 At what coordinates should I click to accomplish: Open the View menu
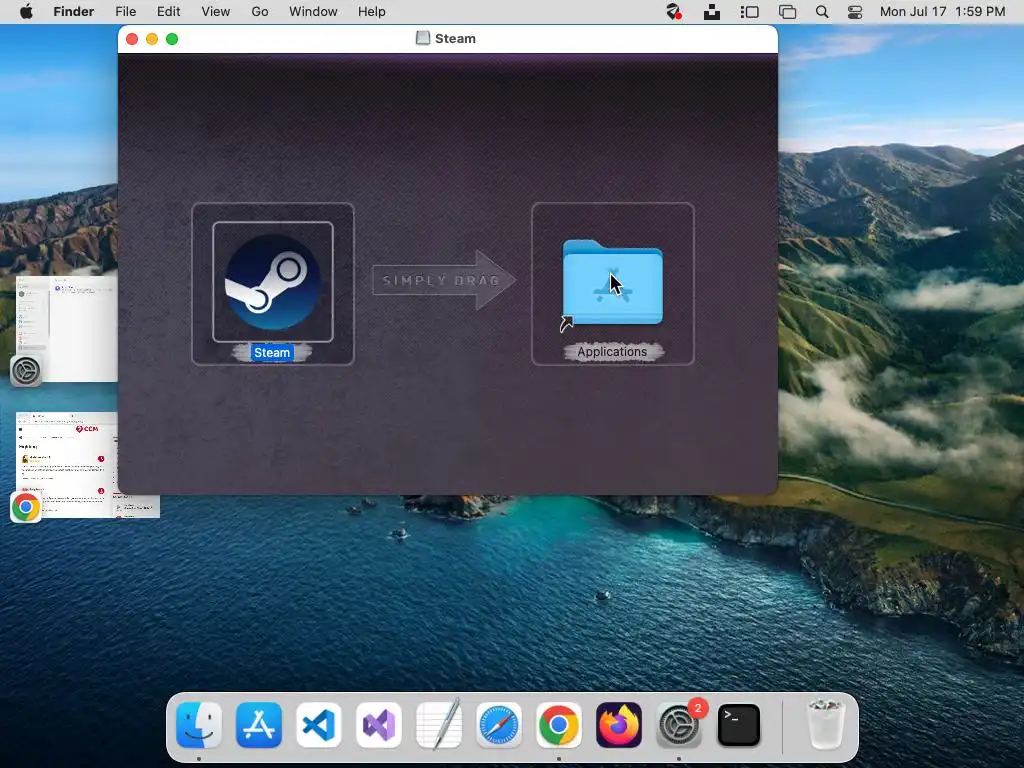click(216, 12)
